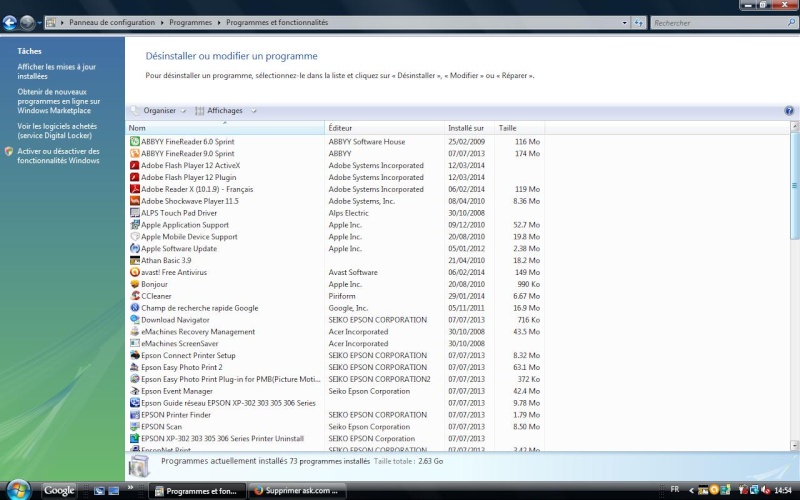Click the EPSON Printer Finder icon
The height and width of the screenshot is (500, 800).
(135, 415)
